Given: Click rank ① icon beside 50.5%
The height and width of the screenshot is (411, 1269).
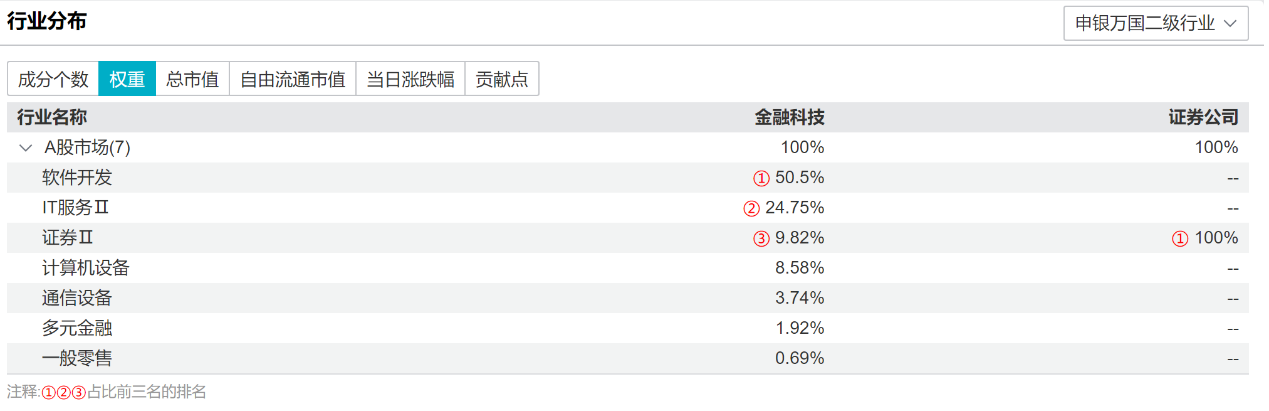Looking at the screenshot, I should point(761,178).
